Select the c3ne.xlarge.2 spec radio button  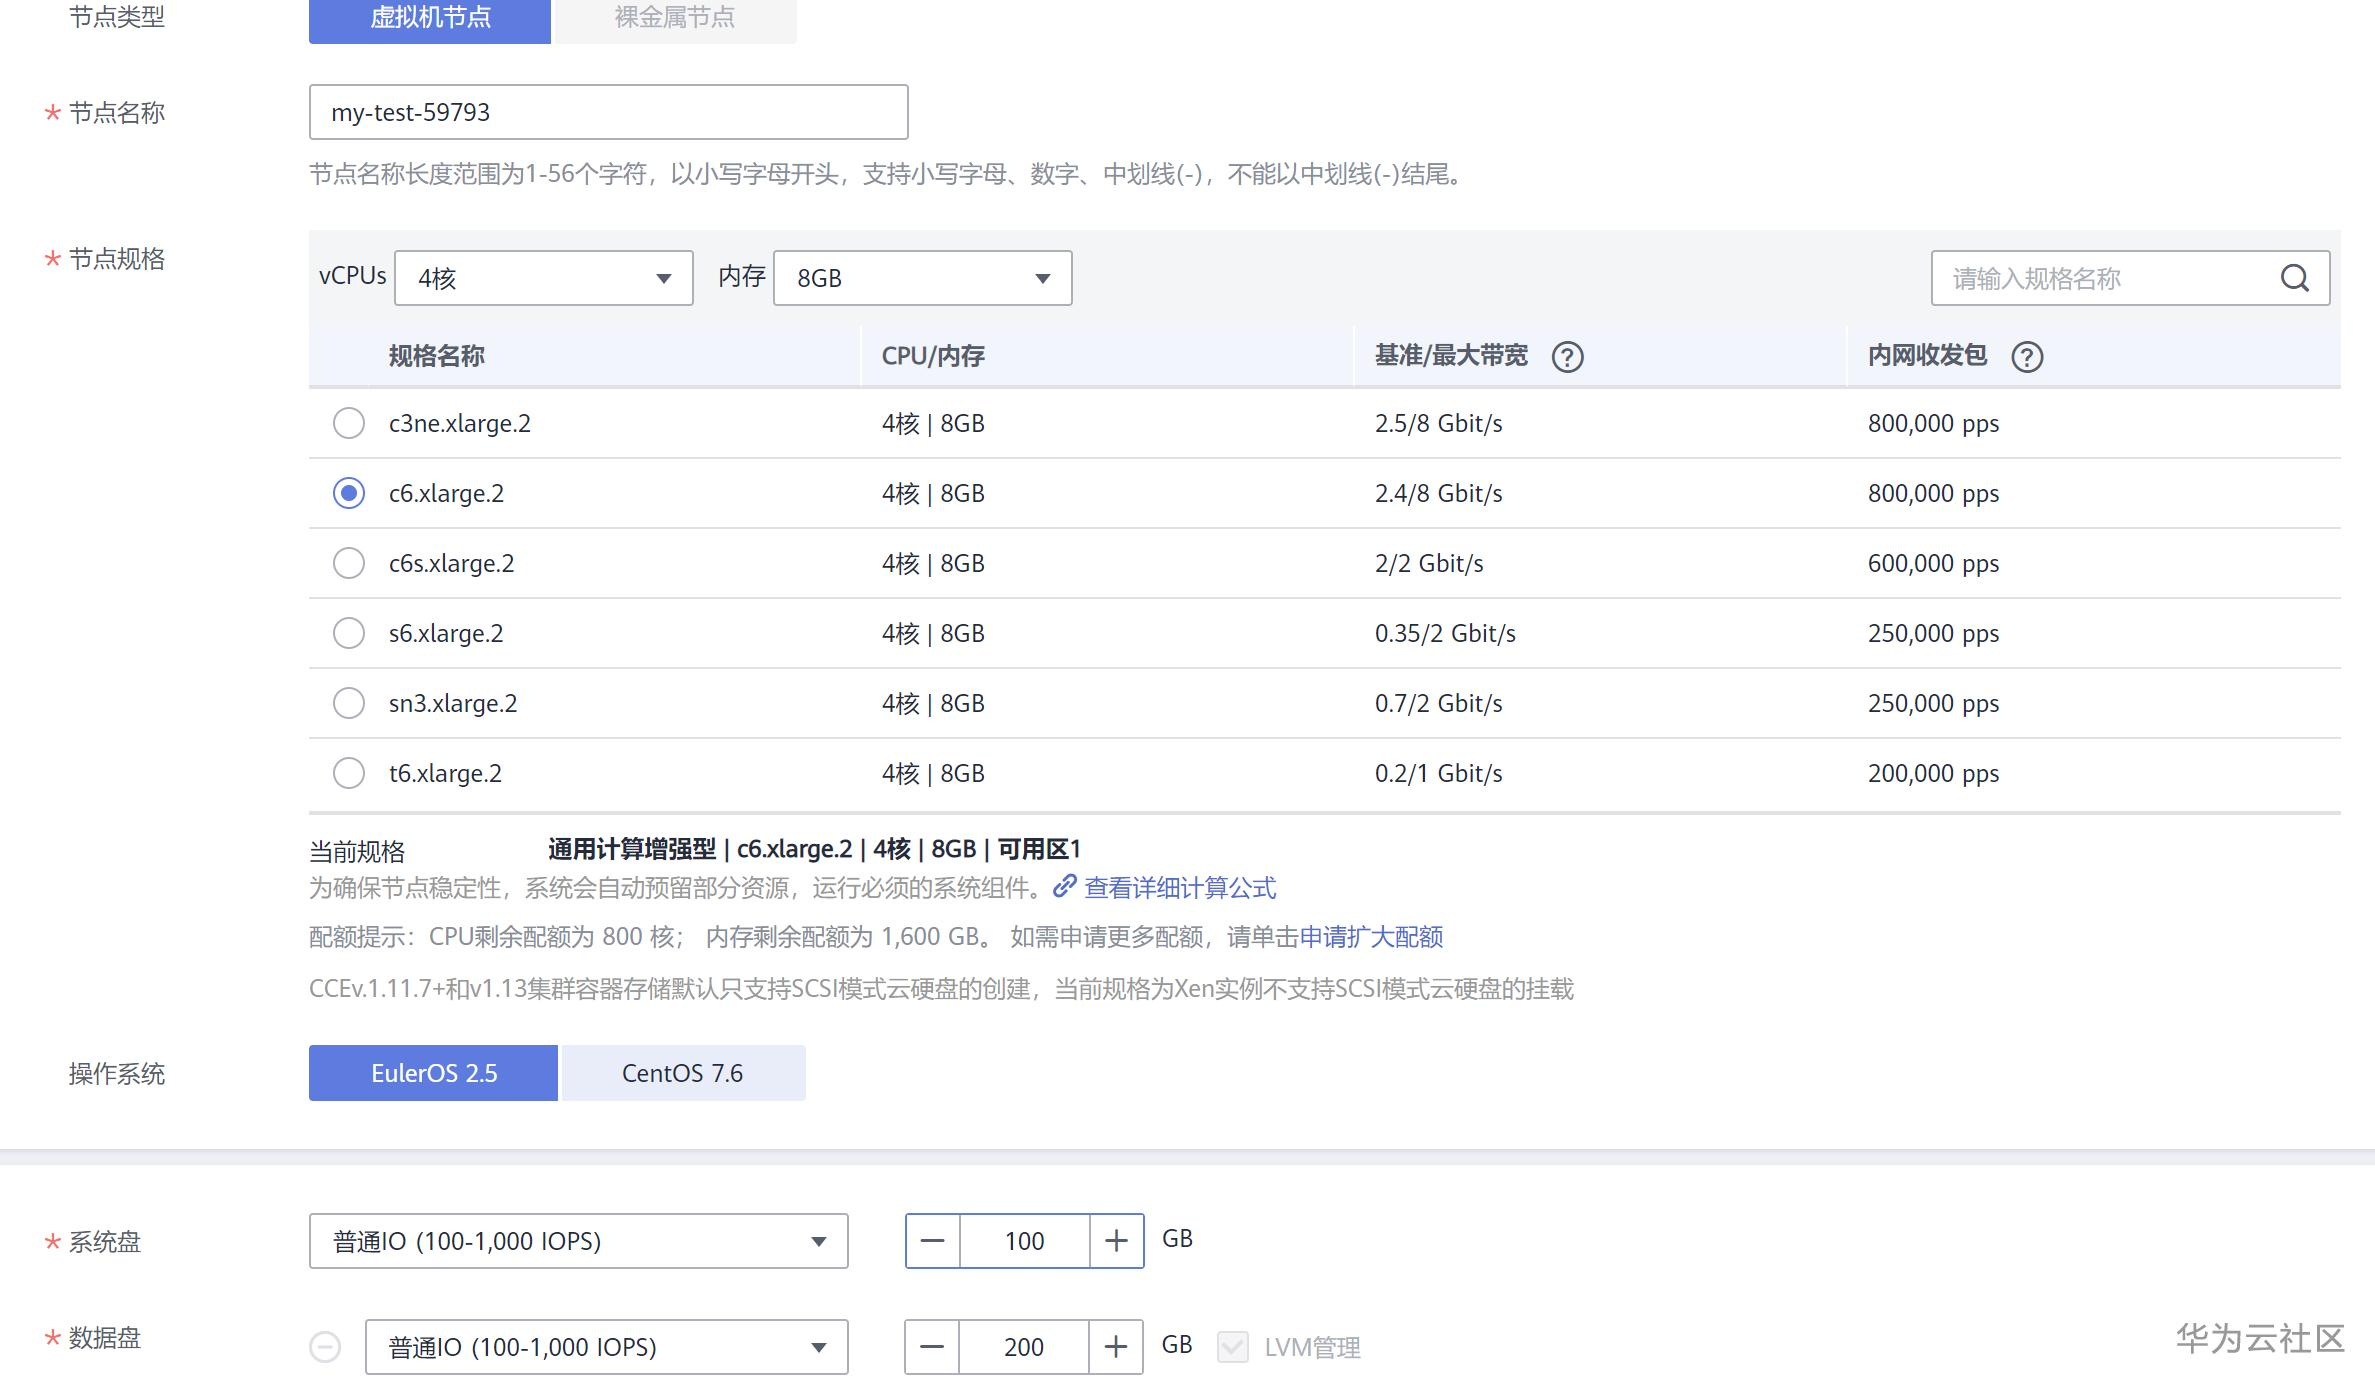pos(349,423)
